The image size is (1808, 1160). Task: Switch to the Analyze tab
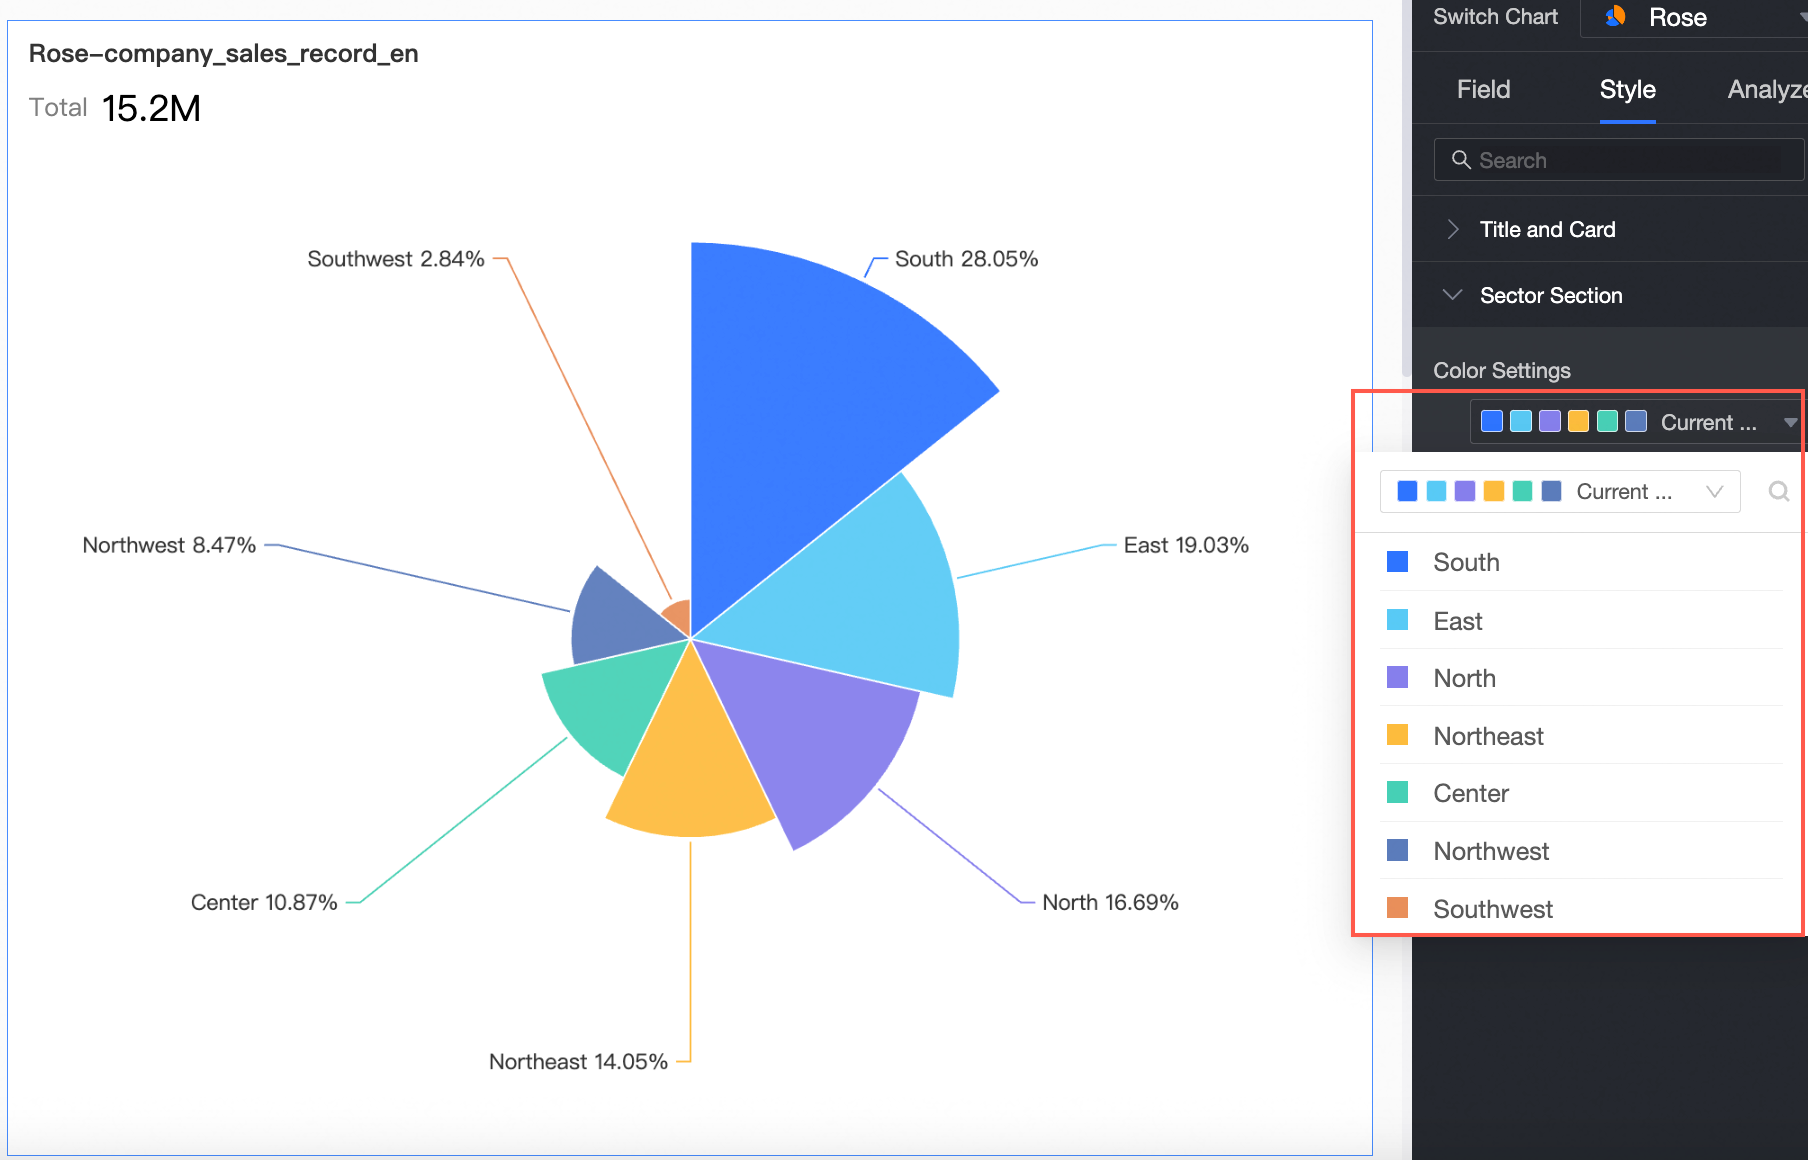(1767, 89)
